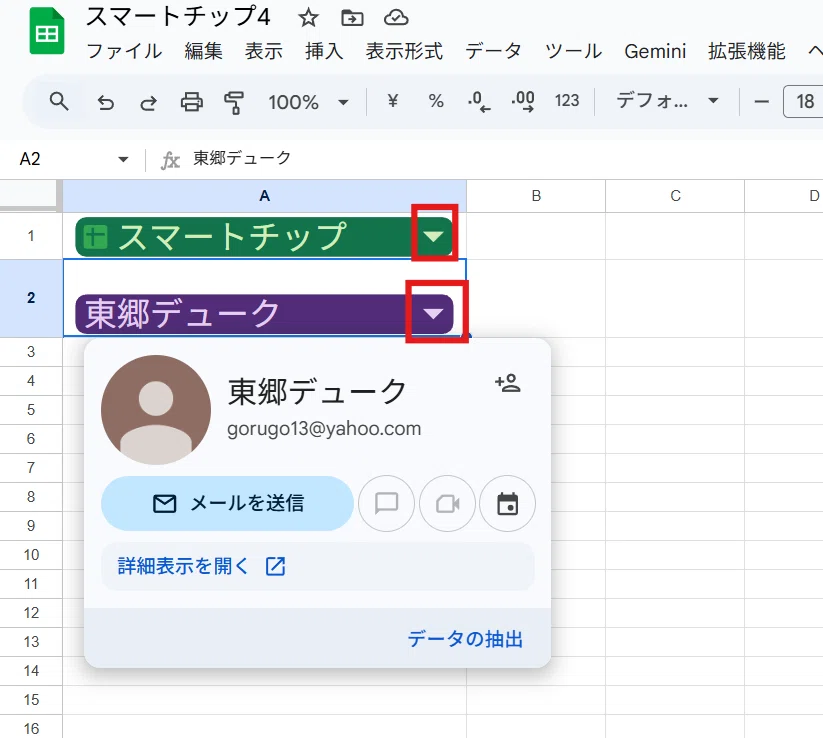Image resolution: width=823 pixels, height=738 pixels.
Task: Open the 100% zoom dropdown
Action: 308,102
